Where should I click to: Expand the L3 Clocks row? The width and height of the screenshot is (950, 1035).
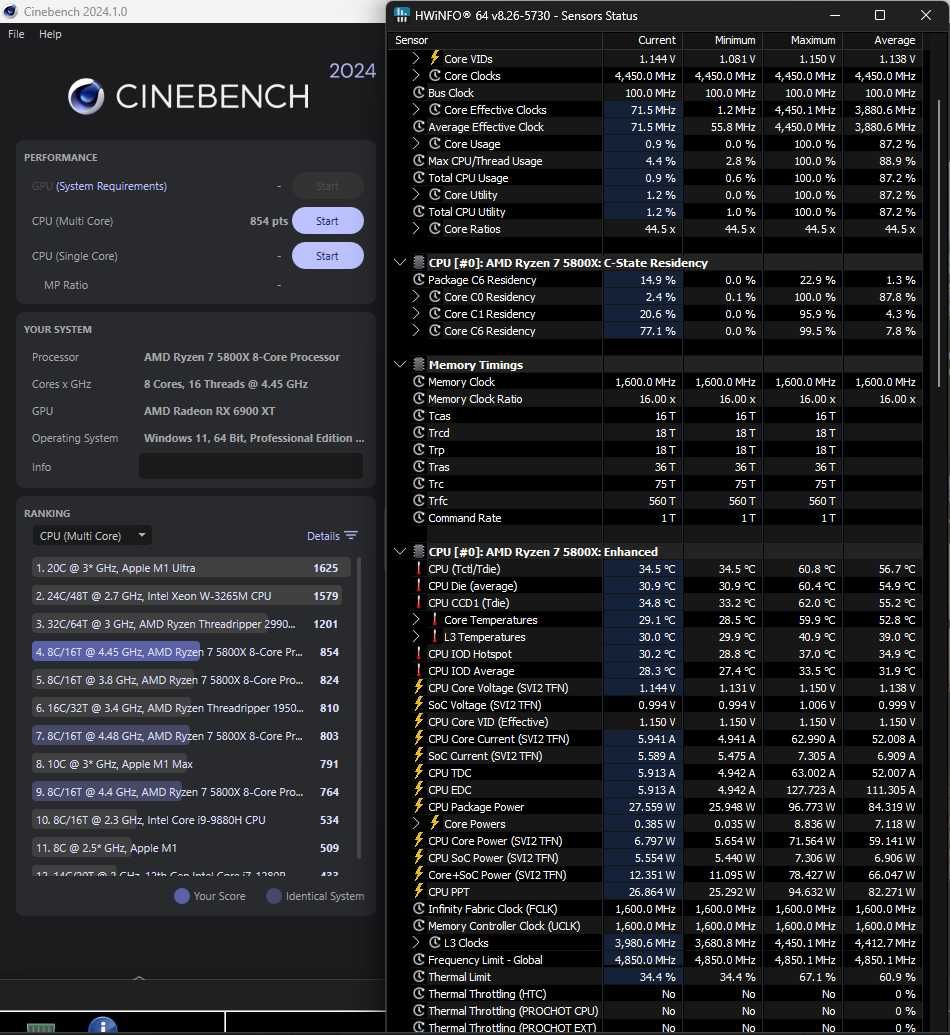pos(415,943)
